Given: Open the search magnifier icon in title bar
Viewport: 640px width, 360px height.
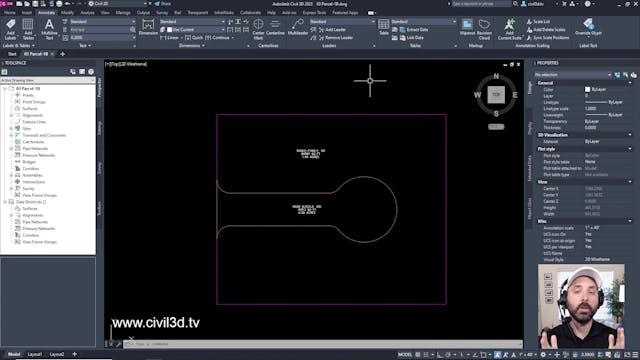Looking at the screenshot, I should pos(516,4).
